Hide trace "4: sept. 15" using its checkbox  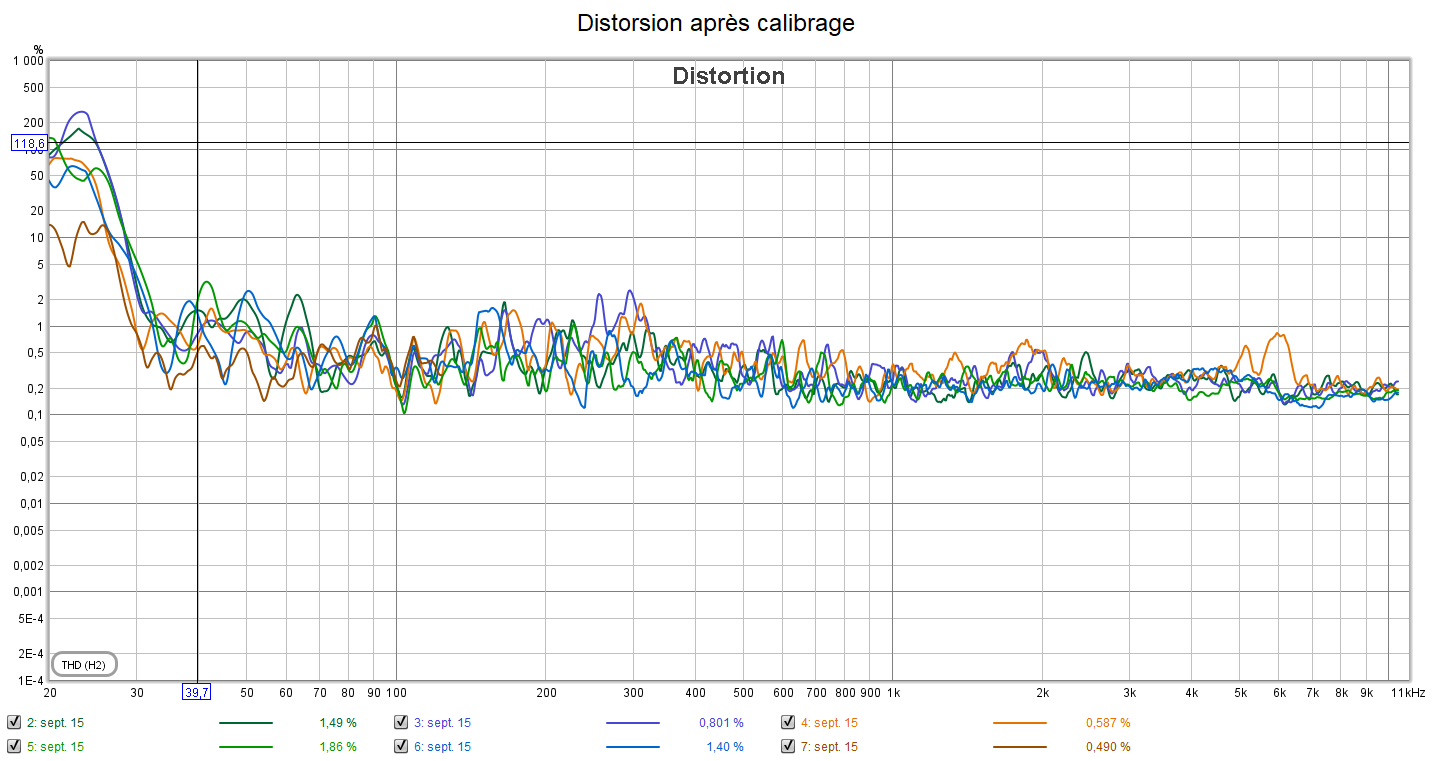click(x=788, y=722)
